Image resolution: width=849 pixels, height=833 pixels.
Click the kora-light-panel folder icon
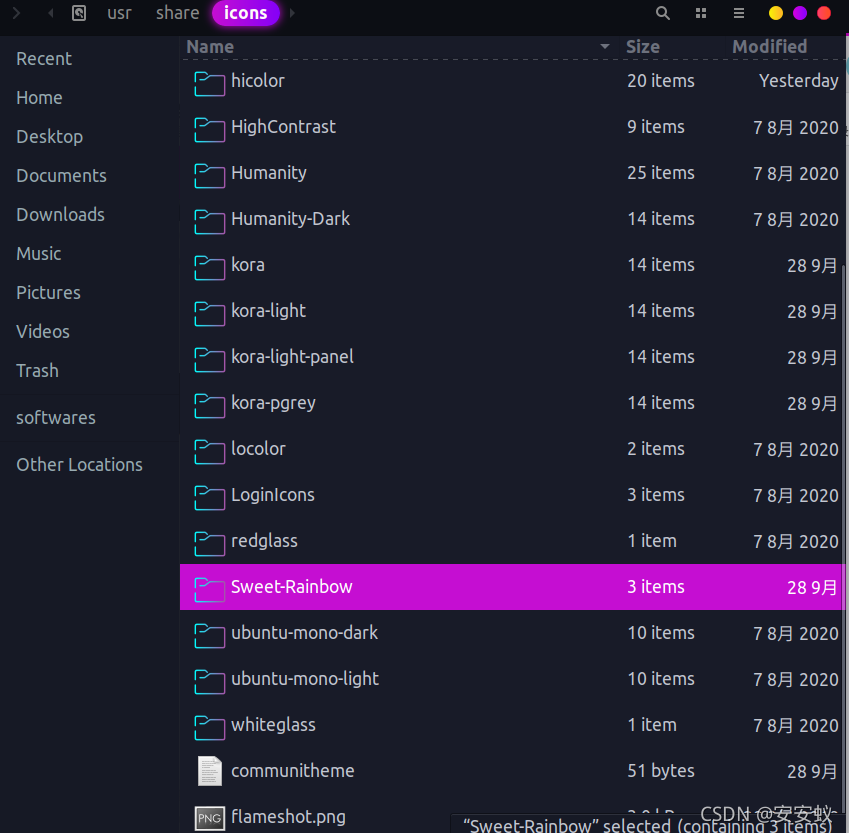tap(210, 360)
